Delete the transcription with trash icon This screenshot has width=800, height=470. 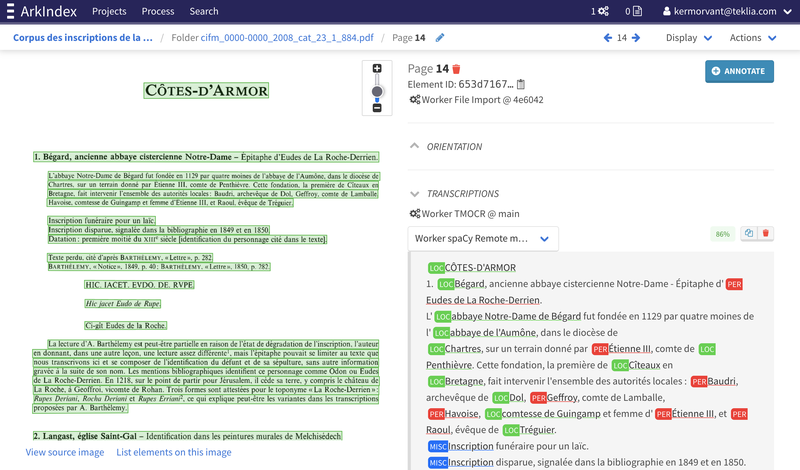pyautogui.click(x=765, y=233)
